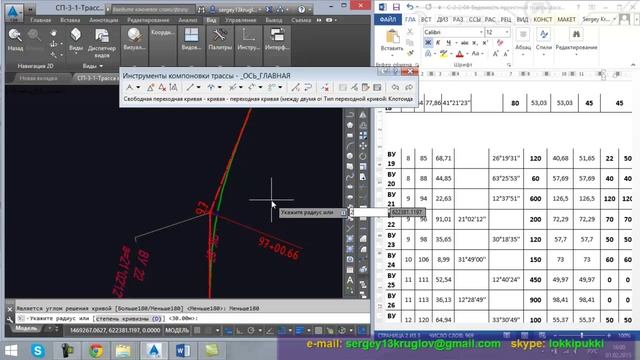Image resolution: width=640 pixels, height=360 pixels.
Task: Open the Calibri font name dropdown
Action: [481, 32]
